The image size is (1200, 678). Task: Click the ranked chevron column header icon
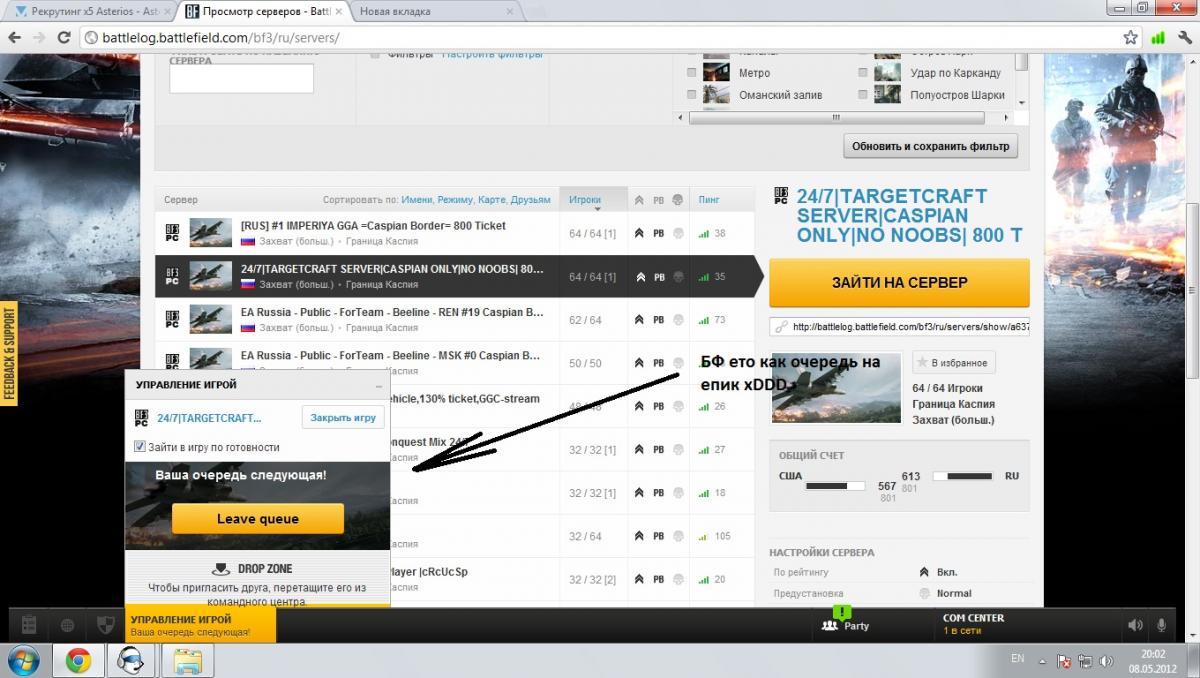(x=639, y=200)
